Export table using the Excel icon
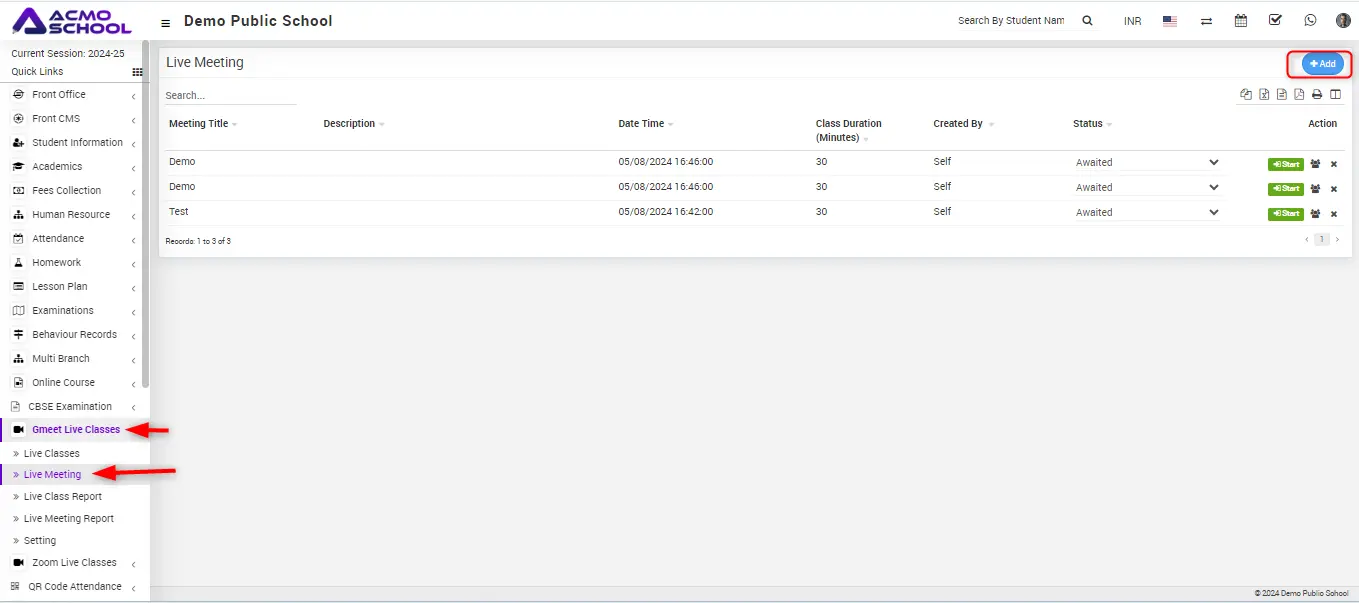Image resolution: width=1359 pixels, height=603 pixels. tap(1264, 95)
